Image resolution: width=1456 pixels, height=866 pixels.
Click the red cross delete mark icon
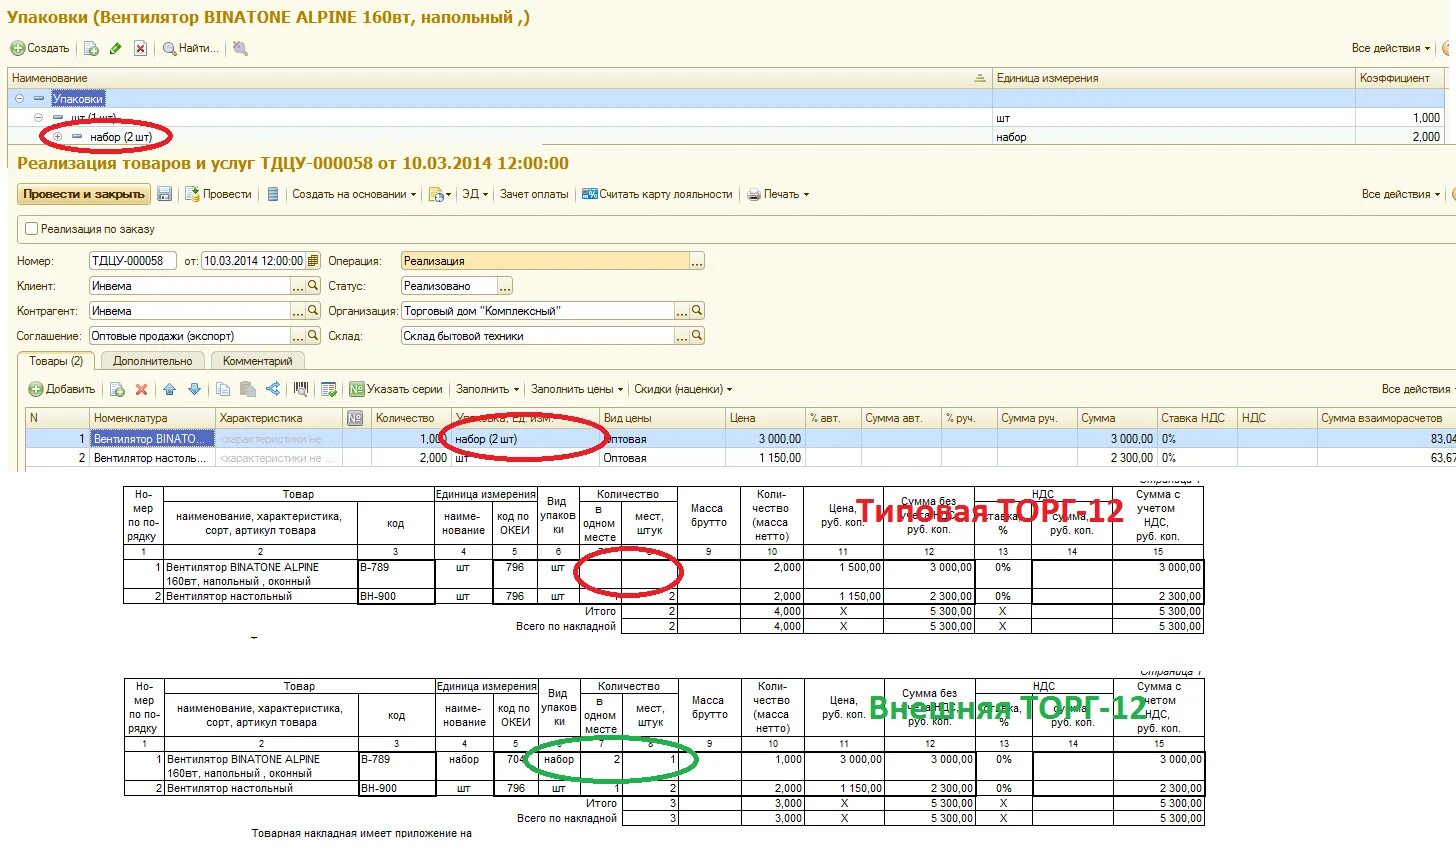141,48
